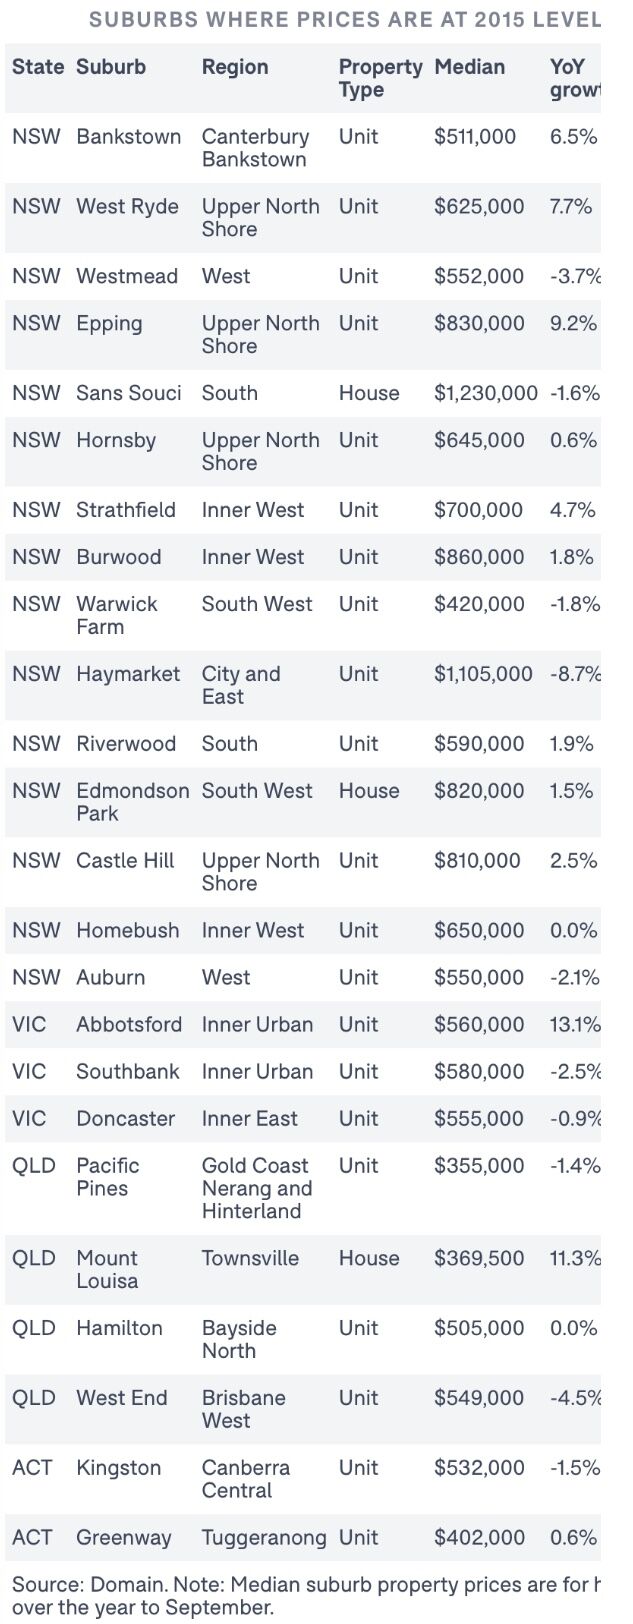Click the Suburb column header
Viewport: 633px width, 1624px height.
click(x=111, y=67)
